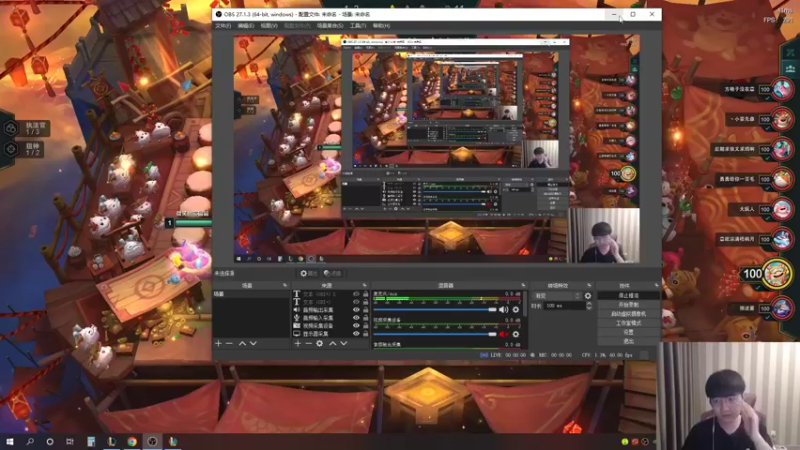The height and width of the screenshot is (450, 800).
Task: Open the Windows Start menu
Action: [10, 441]
